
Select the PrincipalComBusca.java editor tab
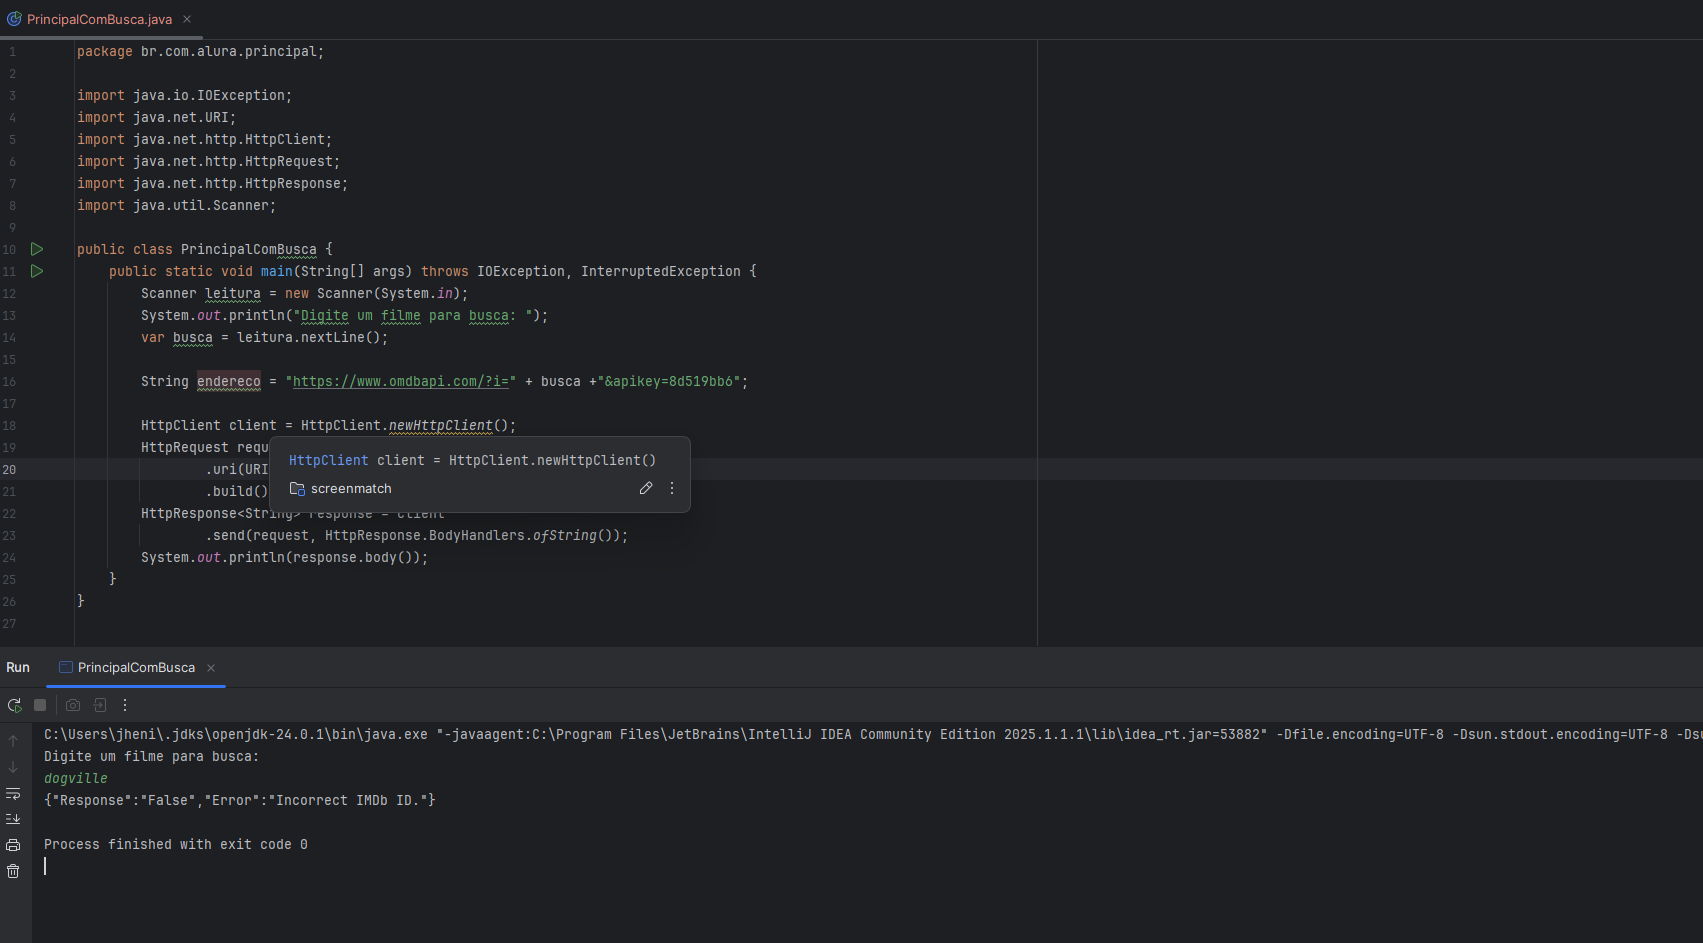click(x=99, y=19)
